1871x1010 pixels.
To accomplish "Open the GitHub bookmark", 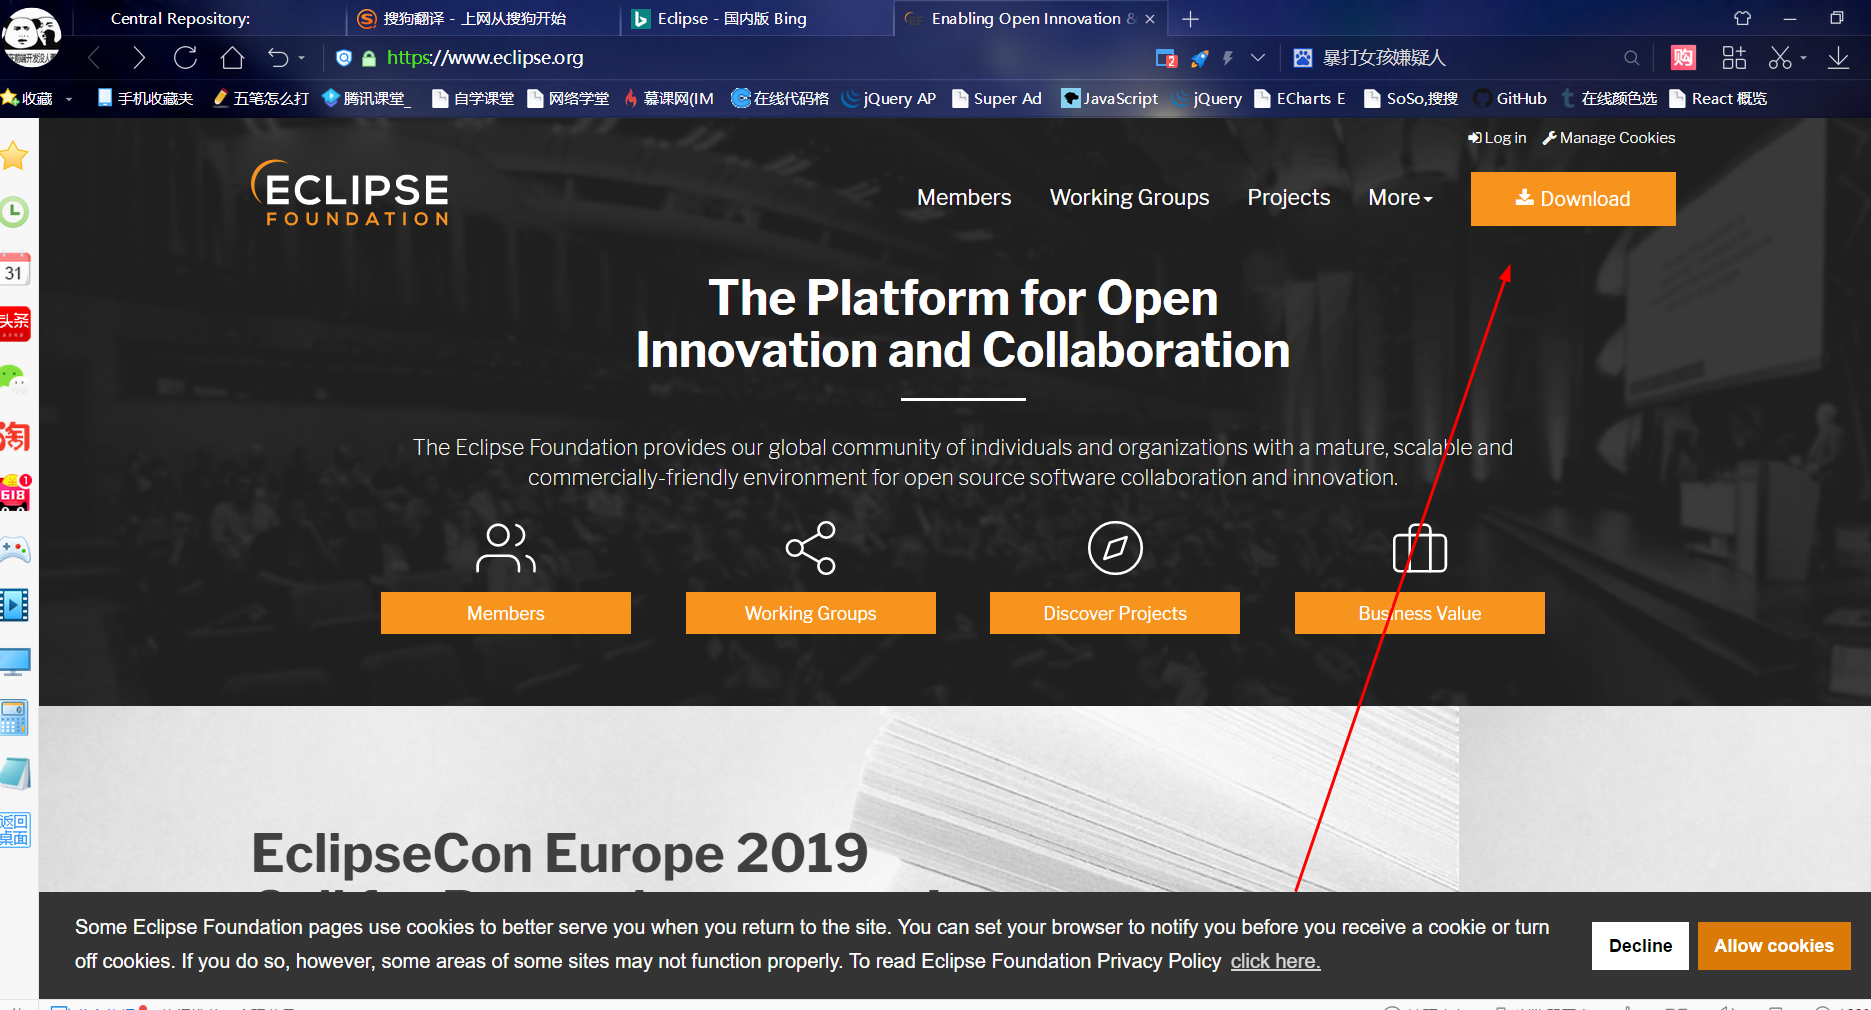I will pos(1510,98).
